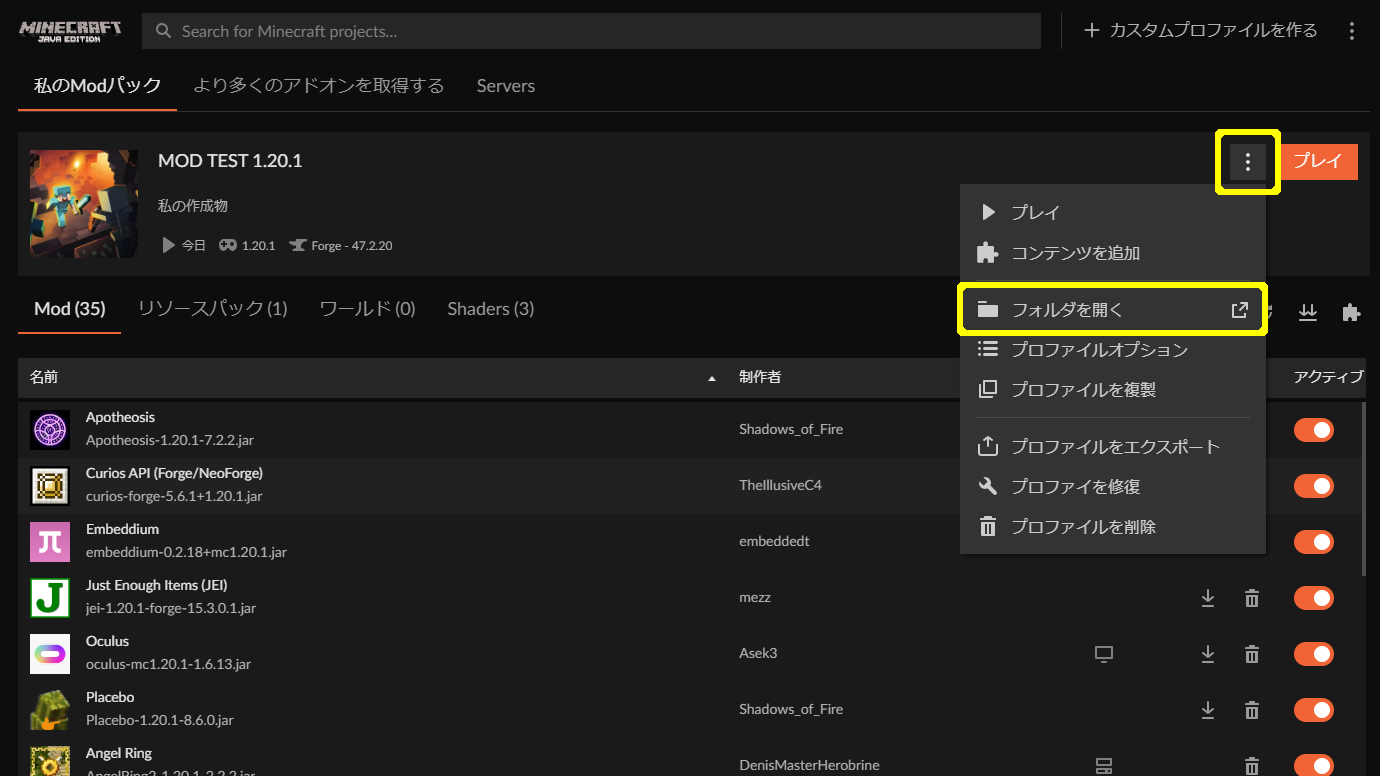Open the Shaders (3) tab
The image size is (1380, 776).
click(490, 309)
